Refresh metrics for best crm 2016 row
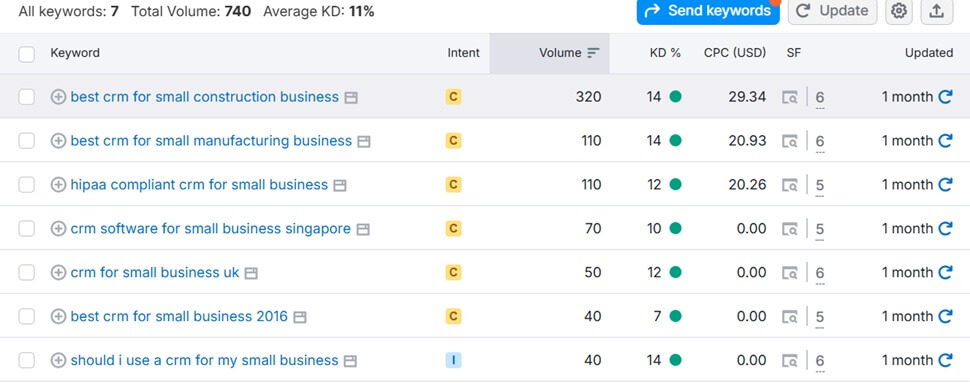 point(945,317)
